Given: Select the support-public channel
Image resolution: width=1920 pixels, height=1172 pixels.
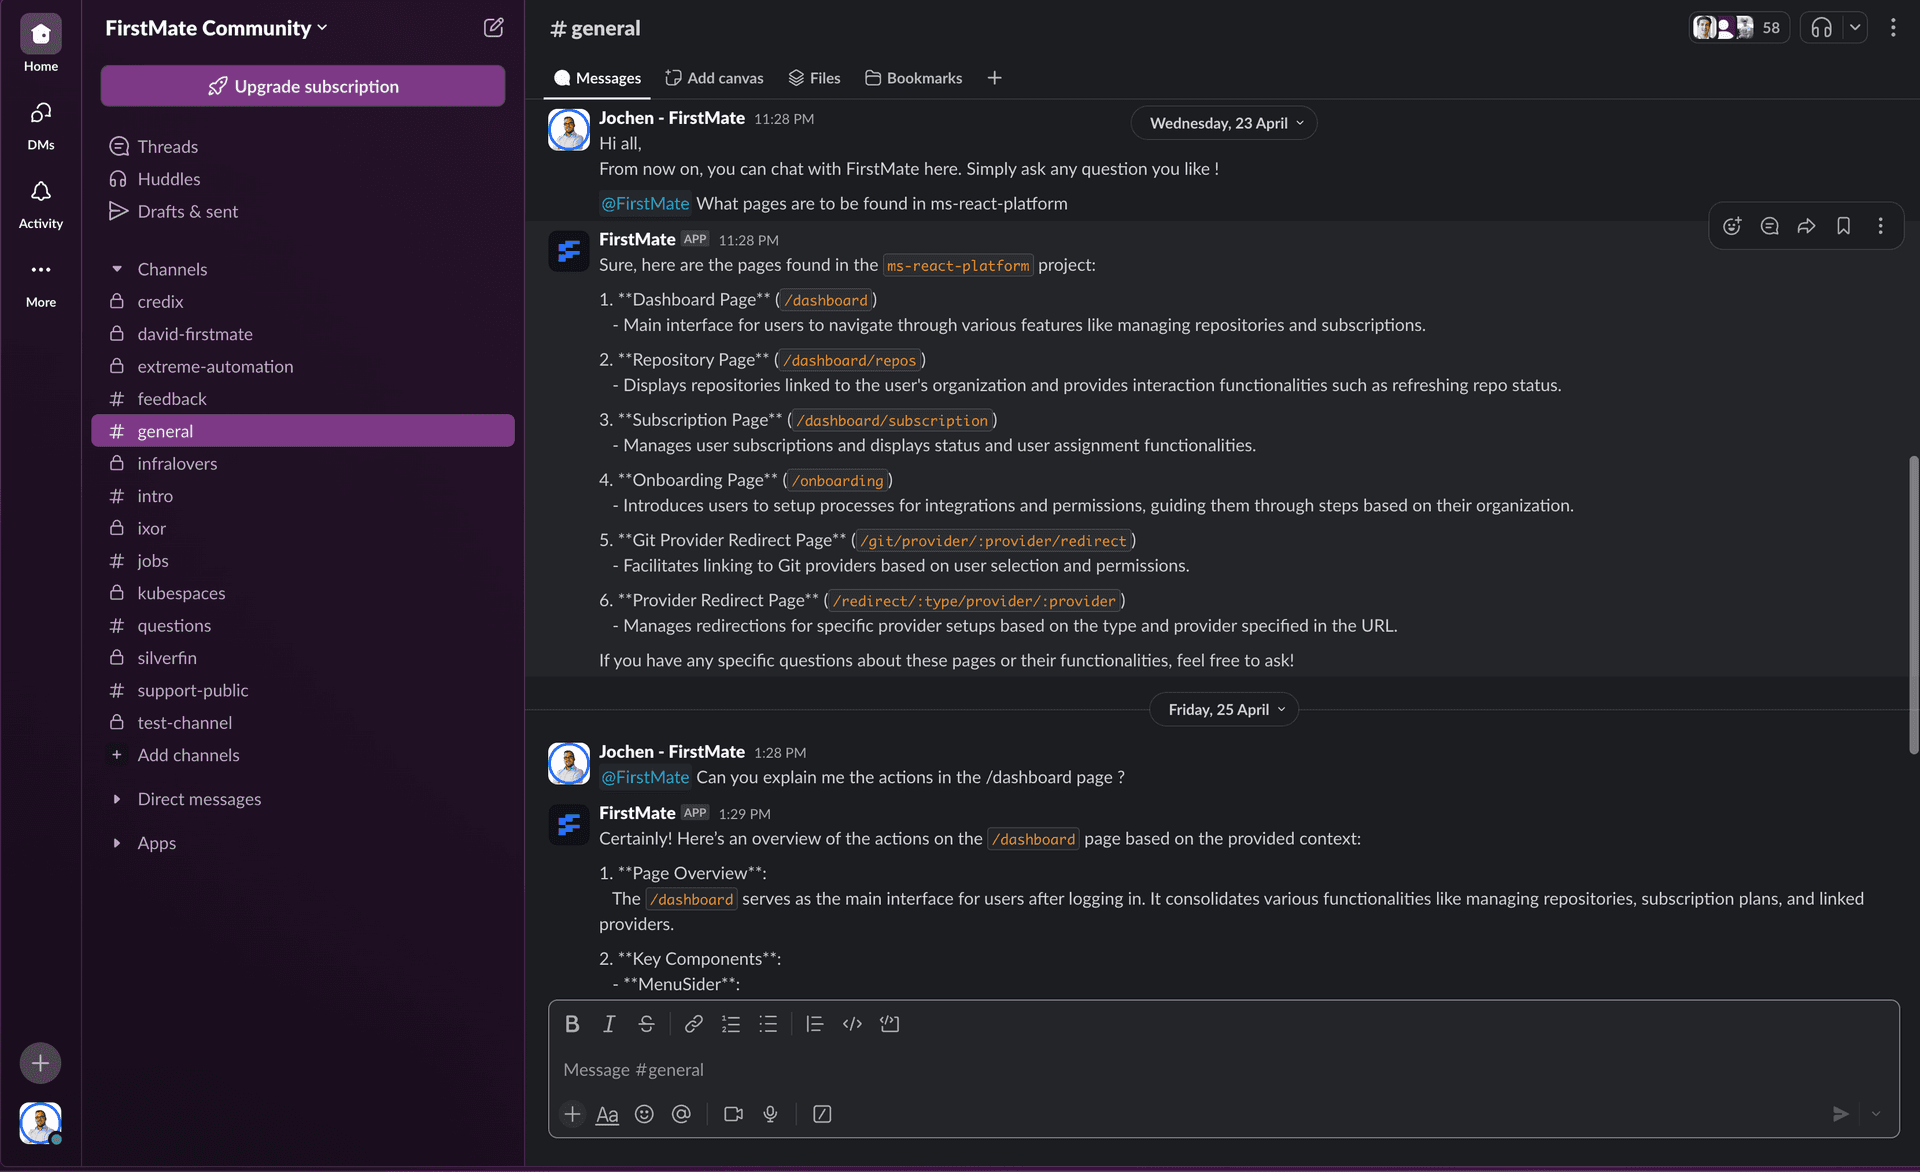Looking at the screenshot, I should tap(303, 690).
